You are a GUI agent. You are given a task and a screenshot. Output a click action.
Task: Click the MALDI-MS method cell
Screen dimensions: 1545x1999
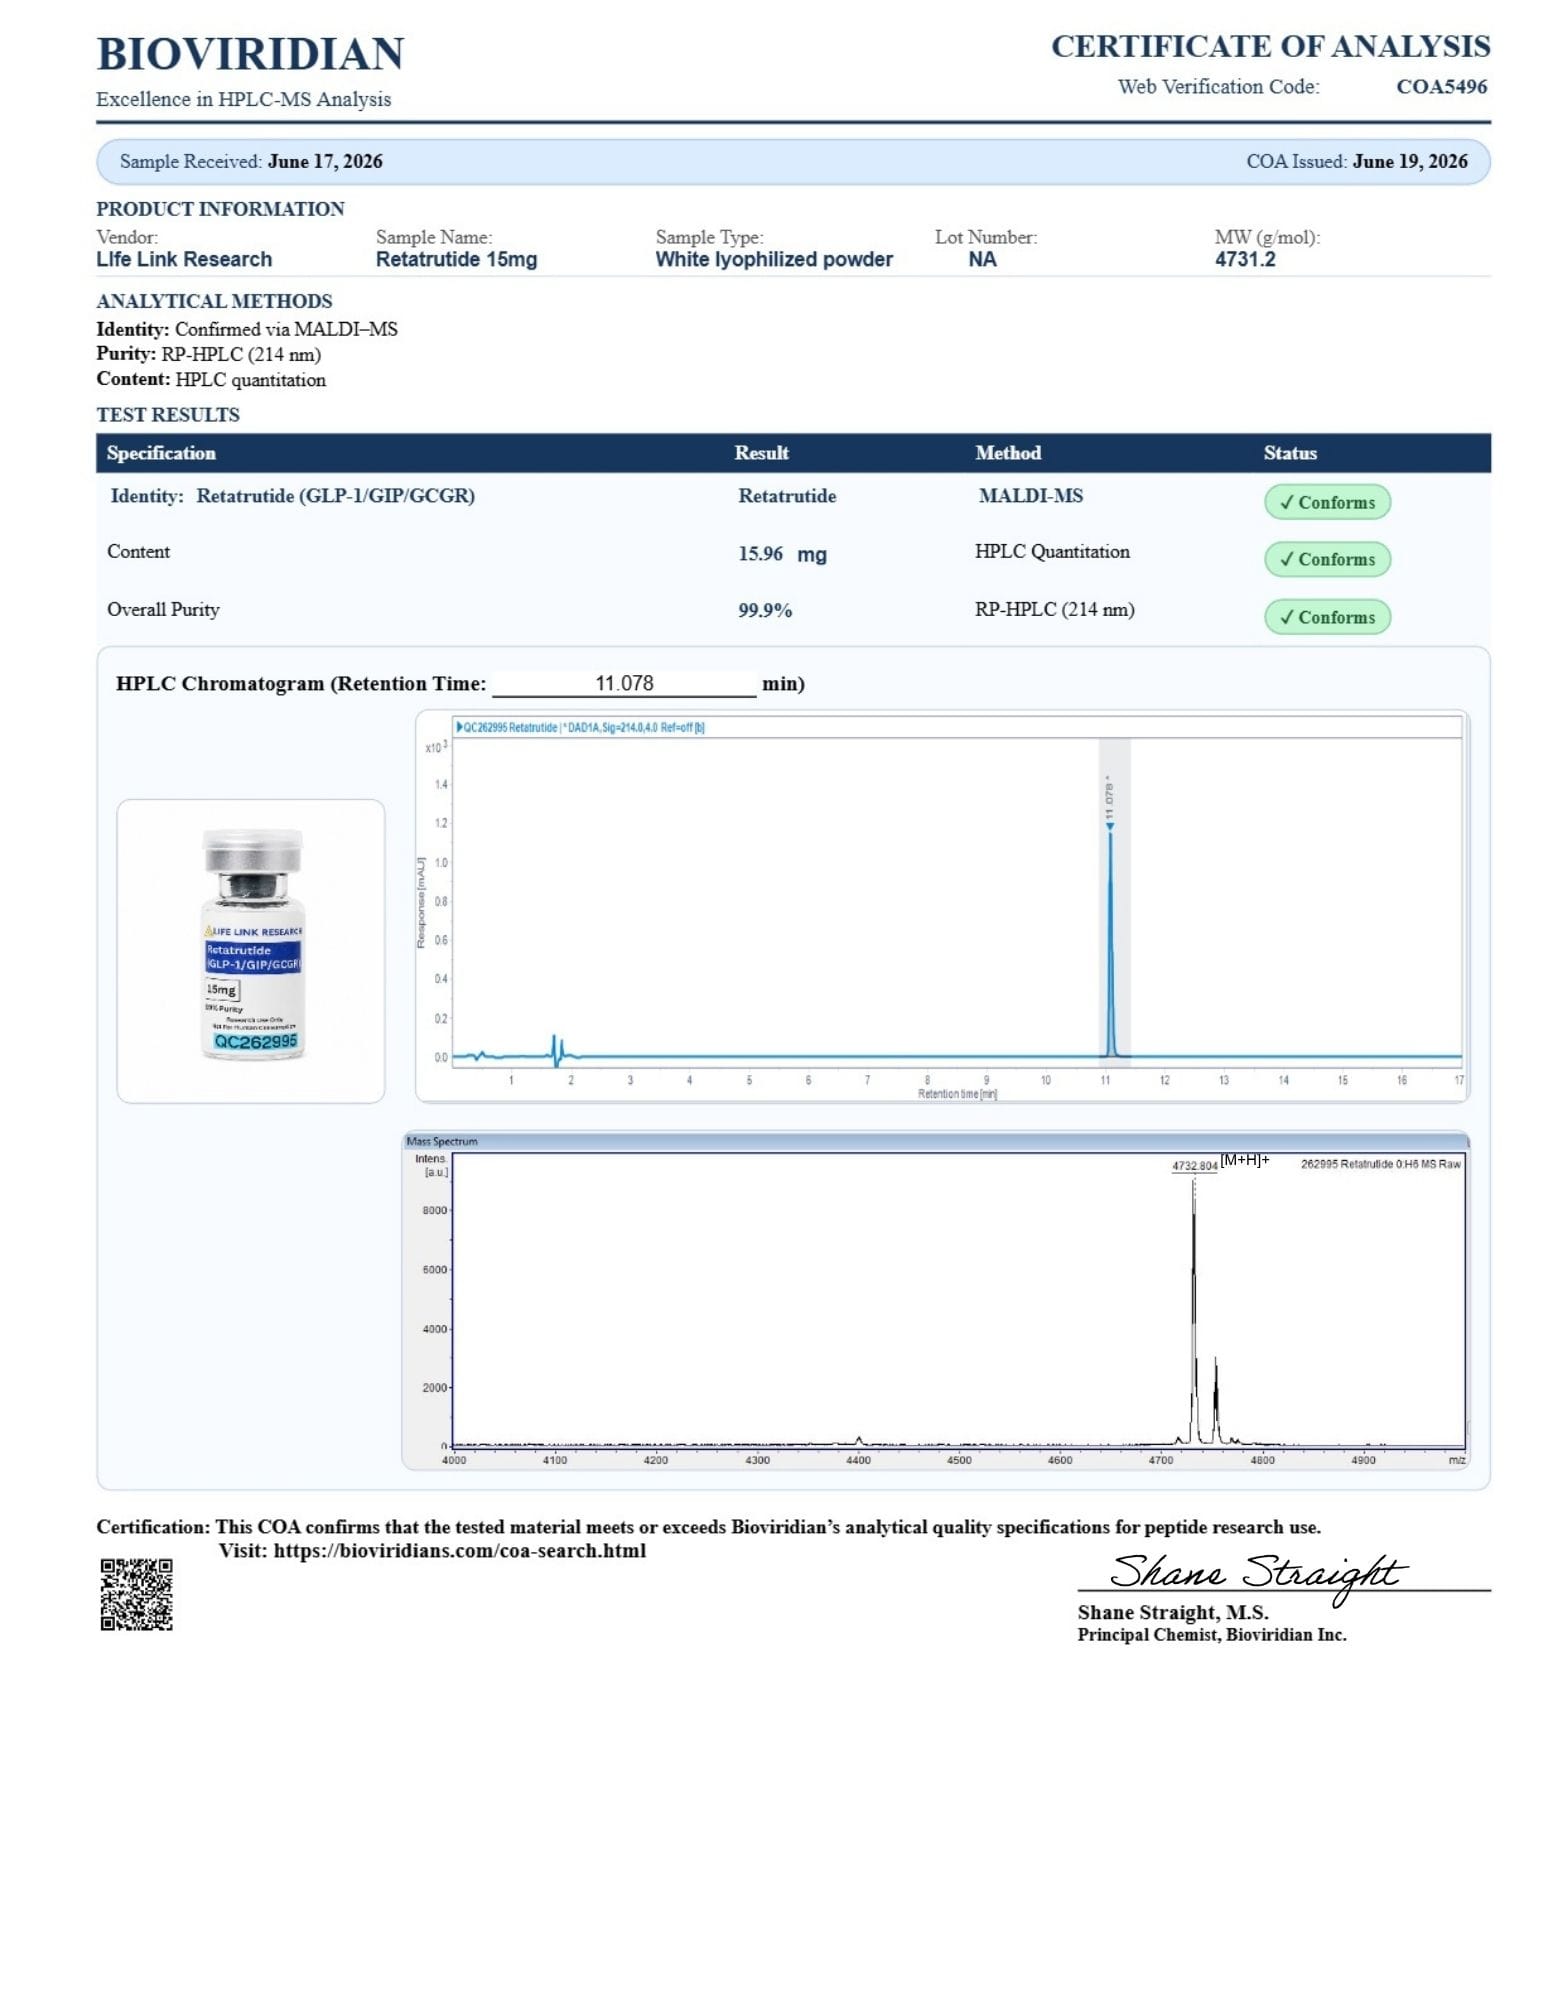coord(1030,496)
